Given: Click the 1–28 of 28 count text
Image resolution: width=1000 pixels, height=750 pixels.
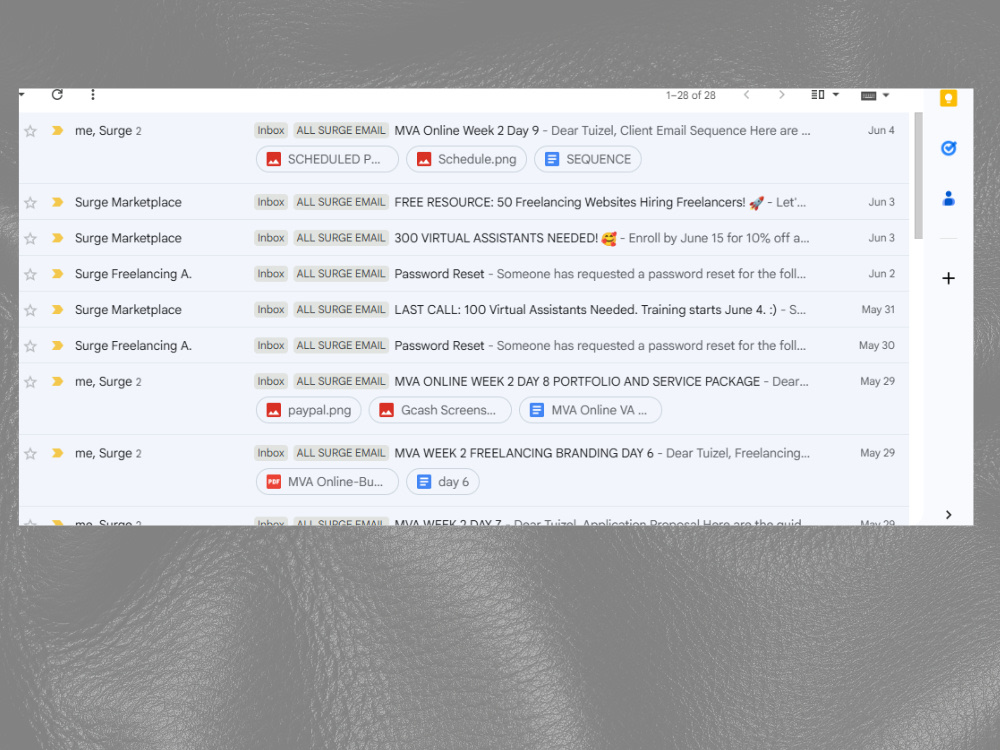Looking at the screenshot, I should tap(691, 95).
